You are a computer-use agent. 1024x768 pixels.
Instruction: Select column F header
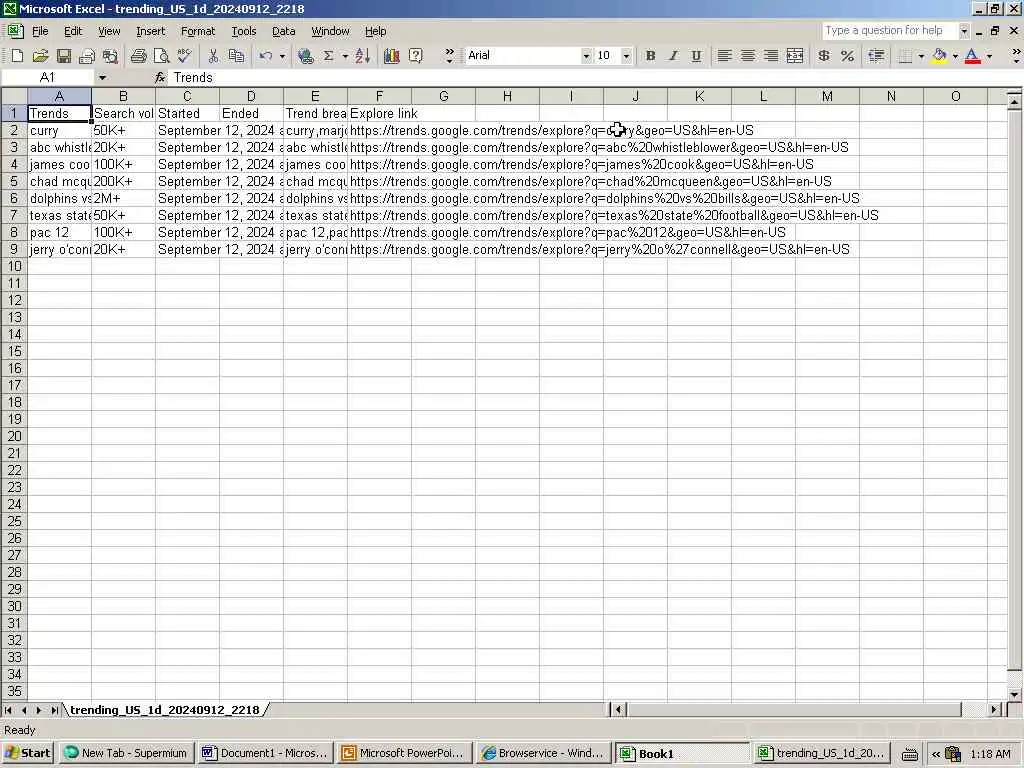point(379,97)
